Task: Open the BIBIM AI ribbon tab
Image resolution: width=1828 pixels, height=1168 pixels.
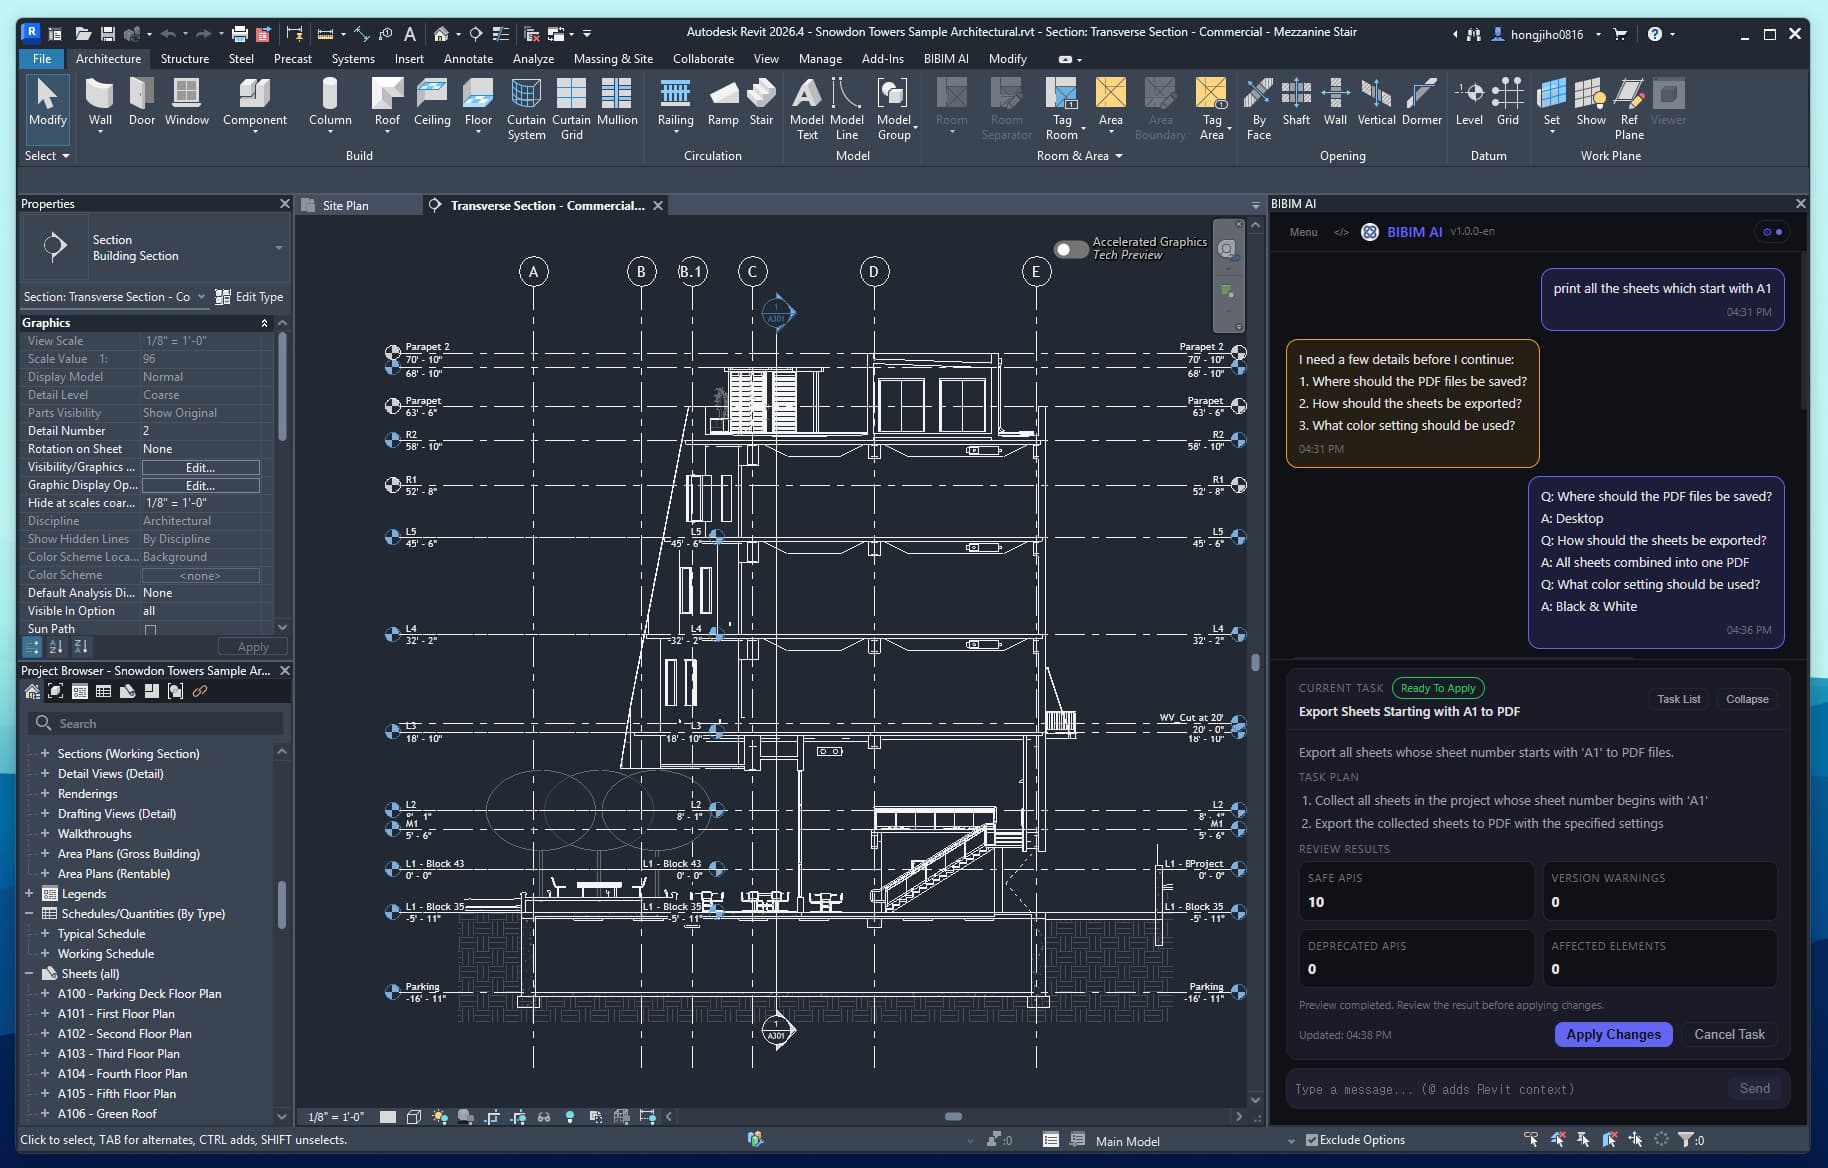Action: pos(946,59)
